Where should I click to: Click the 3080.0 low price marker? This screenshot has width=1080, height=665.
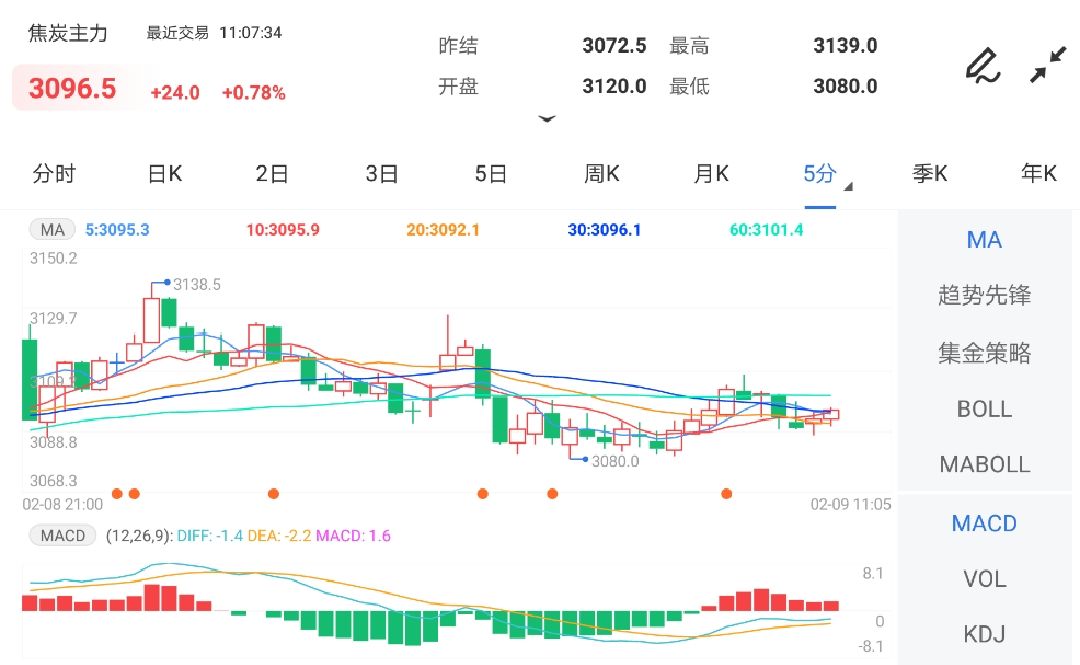coord(616,461)
